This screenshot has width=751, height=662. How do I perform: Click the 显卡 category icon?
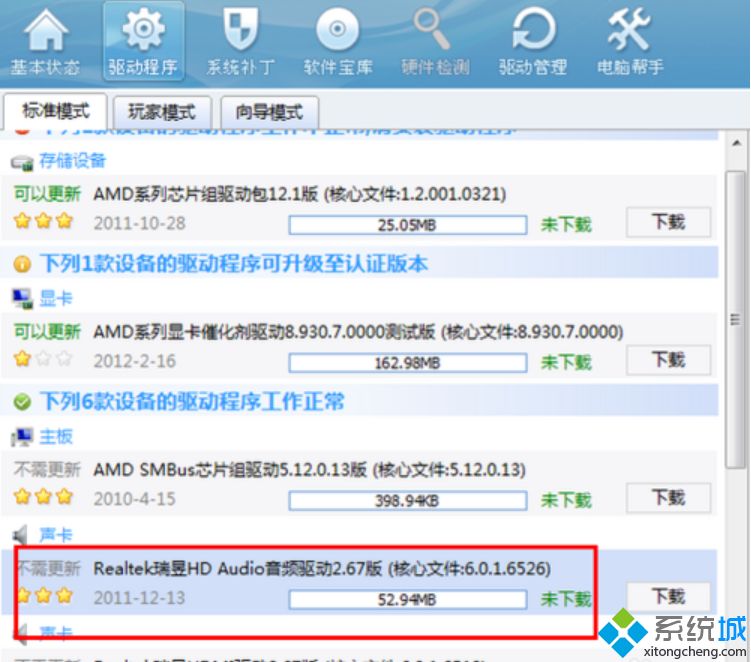coord(22,299)
